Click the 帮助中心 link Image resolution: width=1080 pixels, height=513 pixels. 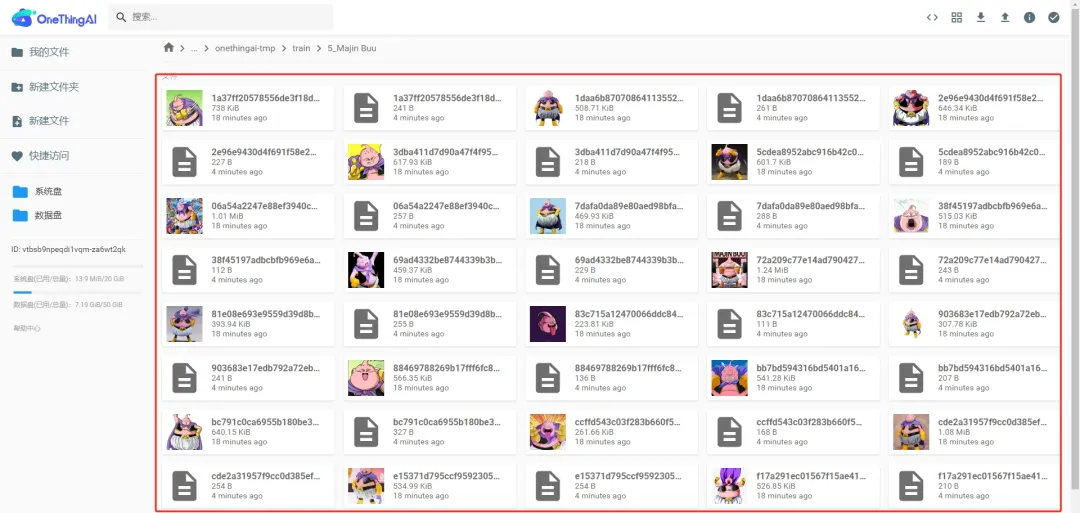tap(27, 328)
